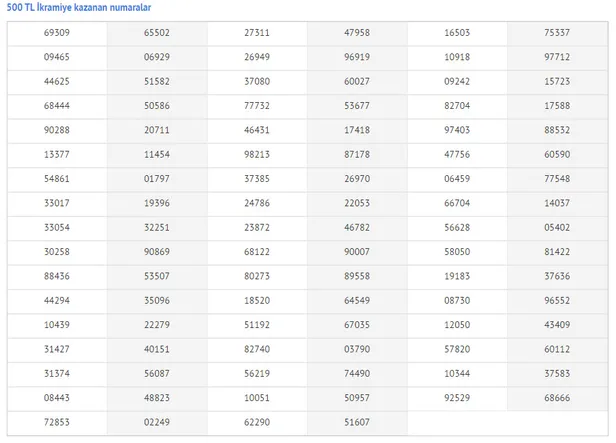Click the number 51607
Screen dimensions: 616x443
coord(357,423)
